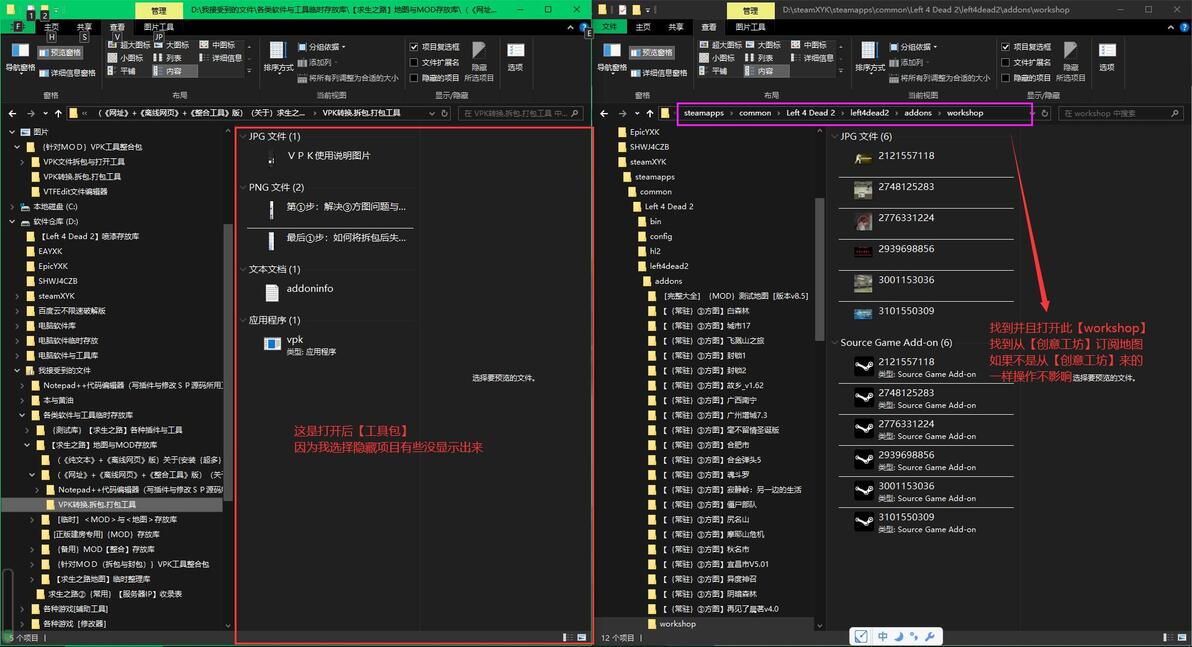Open help button in workshop window
Screen dimensions: 1192x647
(1184, 27)
